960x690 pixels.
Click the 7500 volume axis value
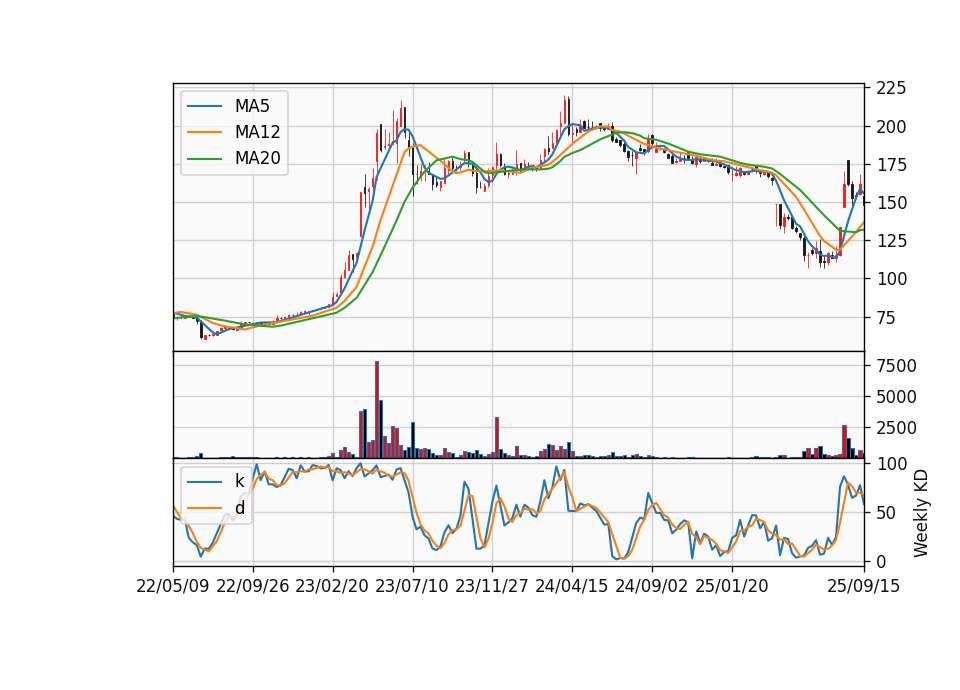point(896,366)
